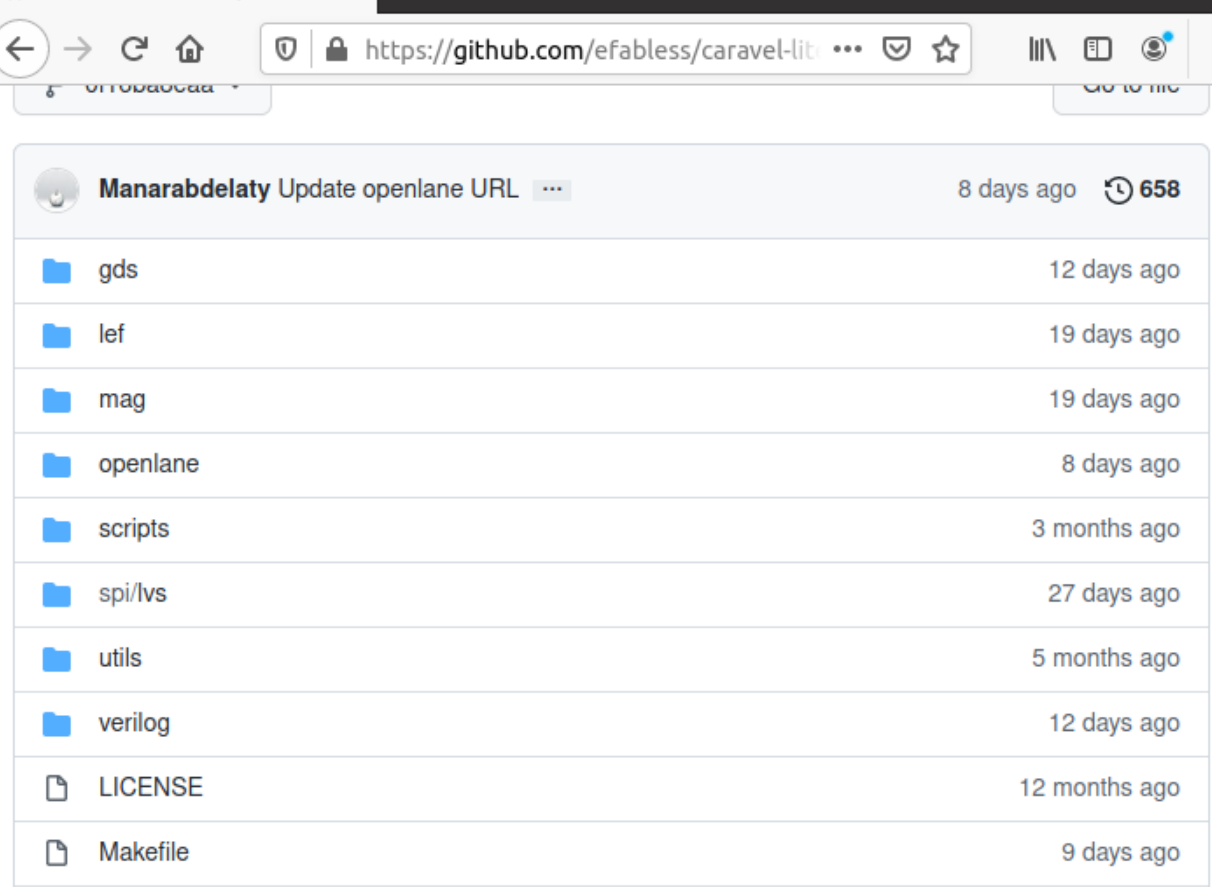Open the page actions ellipsis in address bar

pos(847,48)
